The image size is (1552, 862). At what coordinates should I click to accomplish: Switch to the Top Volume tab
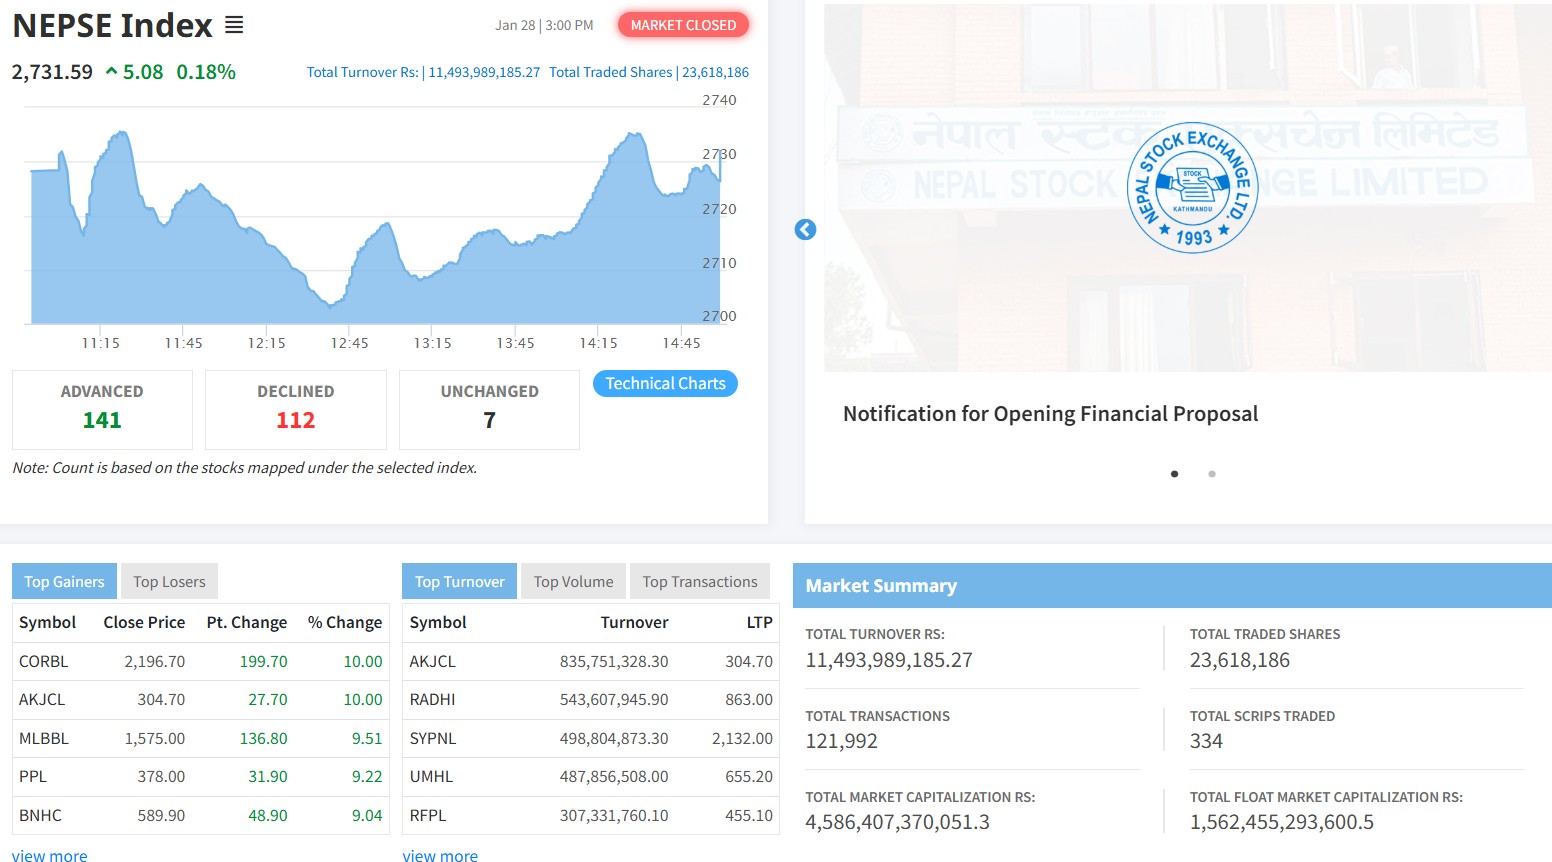[573, 582]
